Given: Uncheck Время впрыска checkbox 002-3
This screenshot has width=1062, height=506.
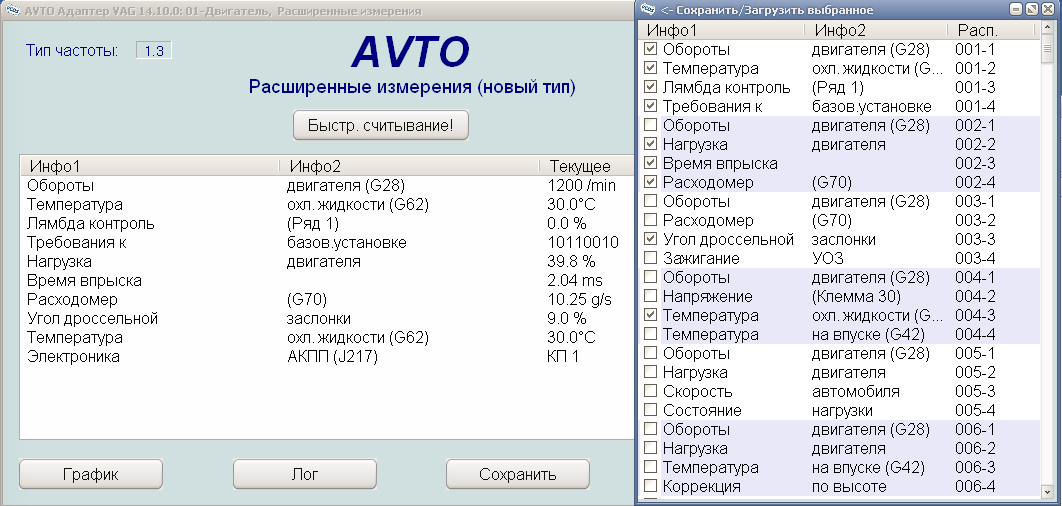Looking at the screenshot, I should pos(650,163).
